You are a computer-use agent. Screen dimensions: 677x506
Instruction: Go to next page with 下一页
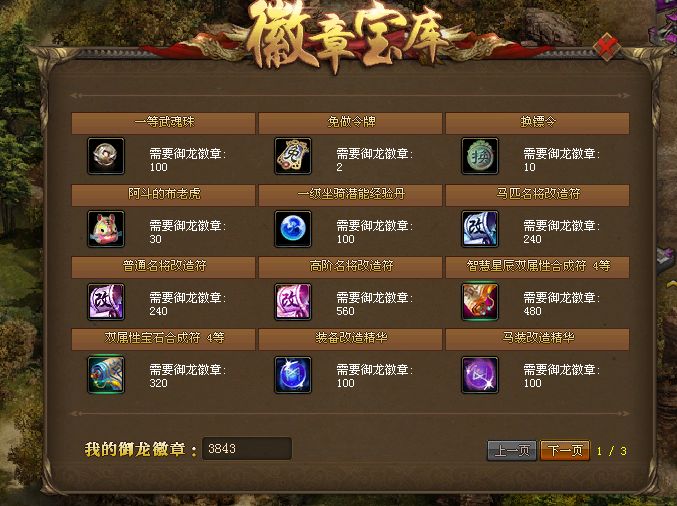point(565,451)
